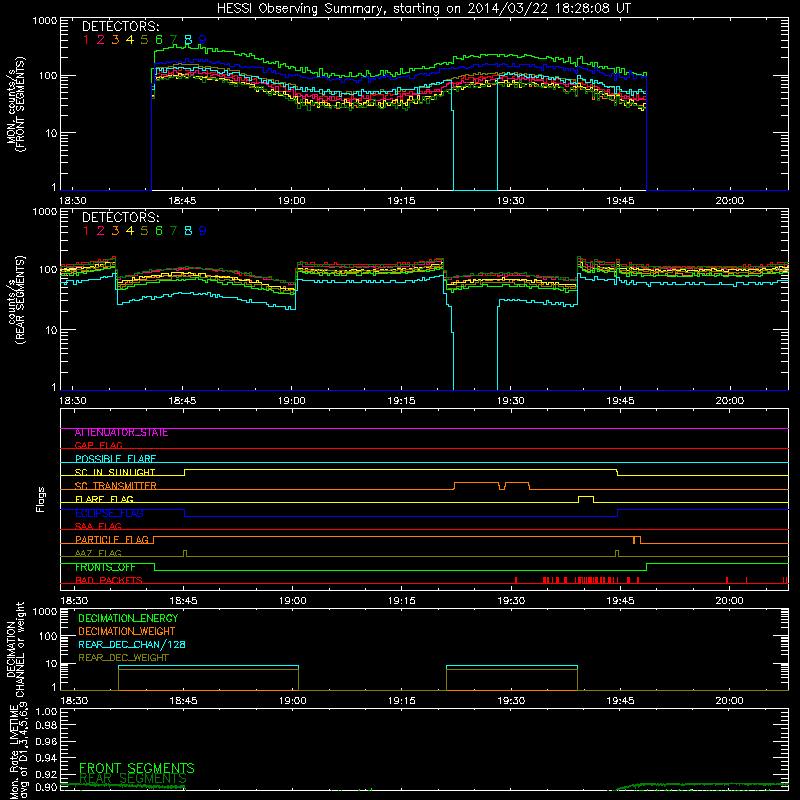The image size is (800, 800).
Task: Pick detector 7 in the rear segments legend
Action: [x=173, y=231]
